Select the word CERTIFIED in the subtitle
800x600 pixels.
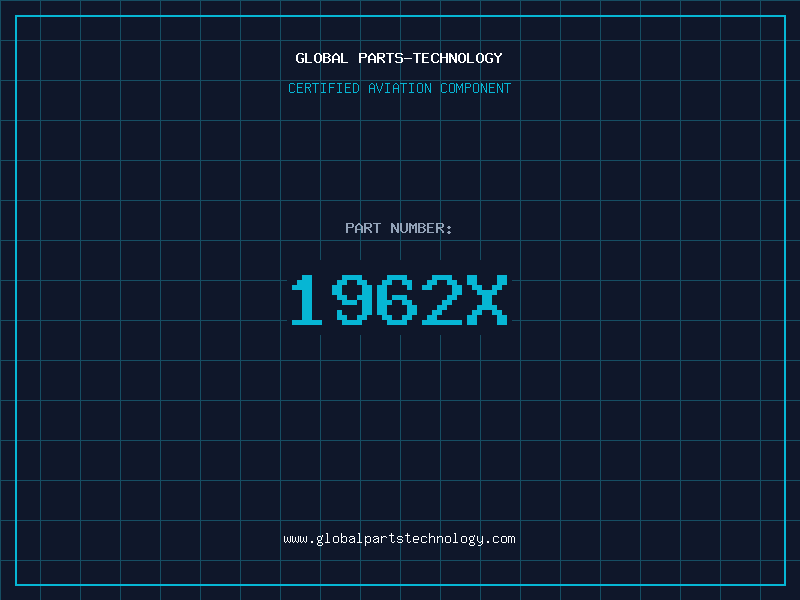tap(324, 88)
